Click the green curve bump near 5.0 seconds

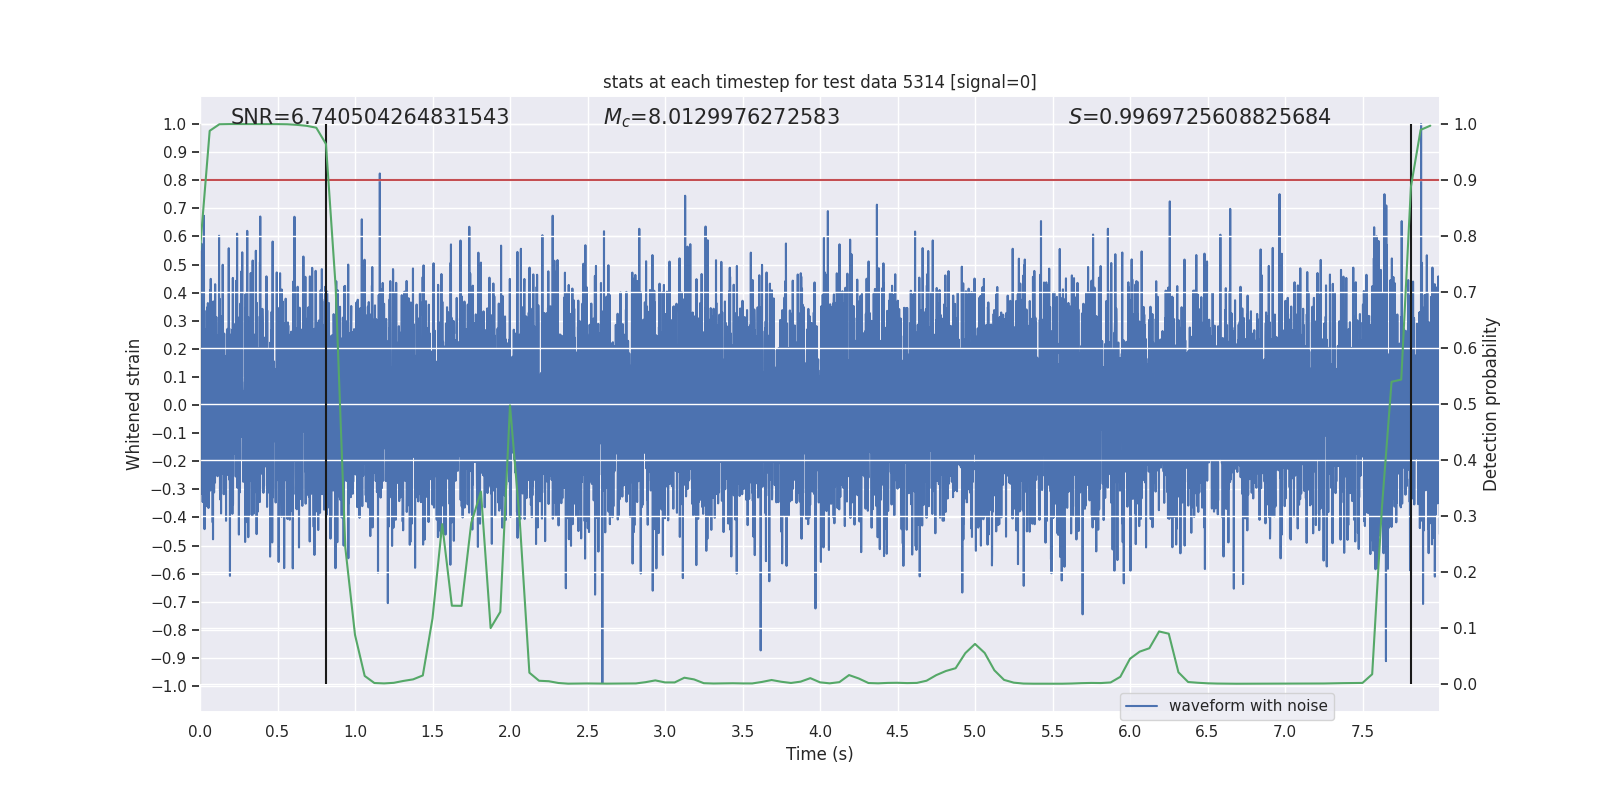point(975,645)
